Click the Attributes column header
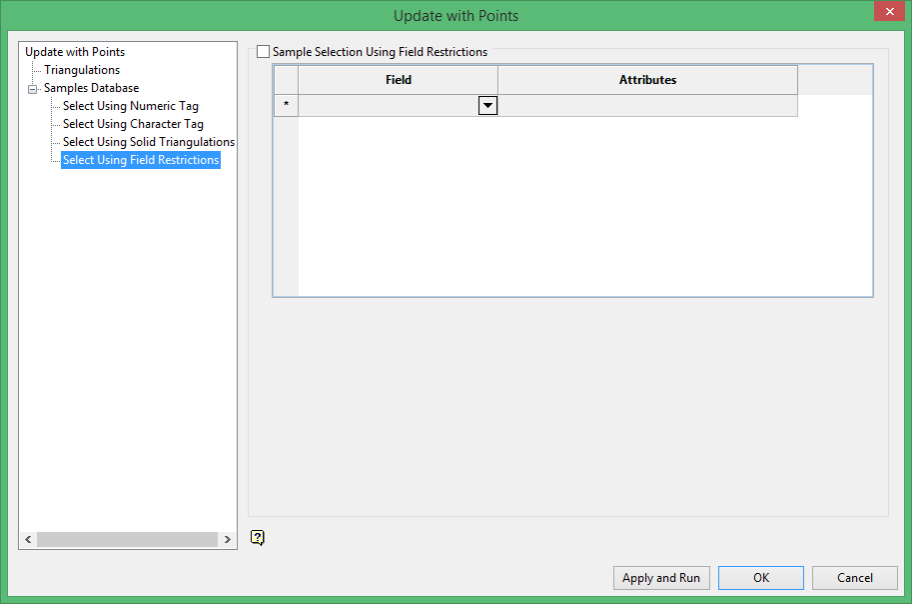This screenshot has height=604, width=912. click(647, 80)
